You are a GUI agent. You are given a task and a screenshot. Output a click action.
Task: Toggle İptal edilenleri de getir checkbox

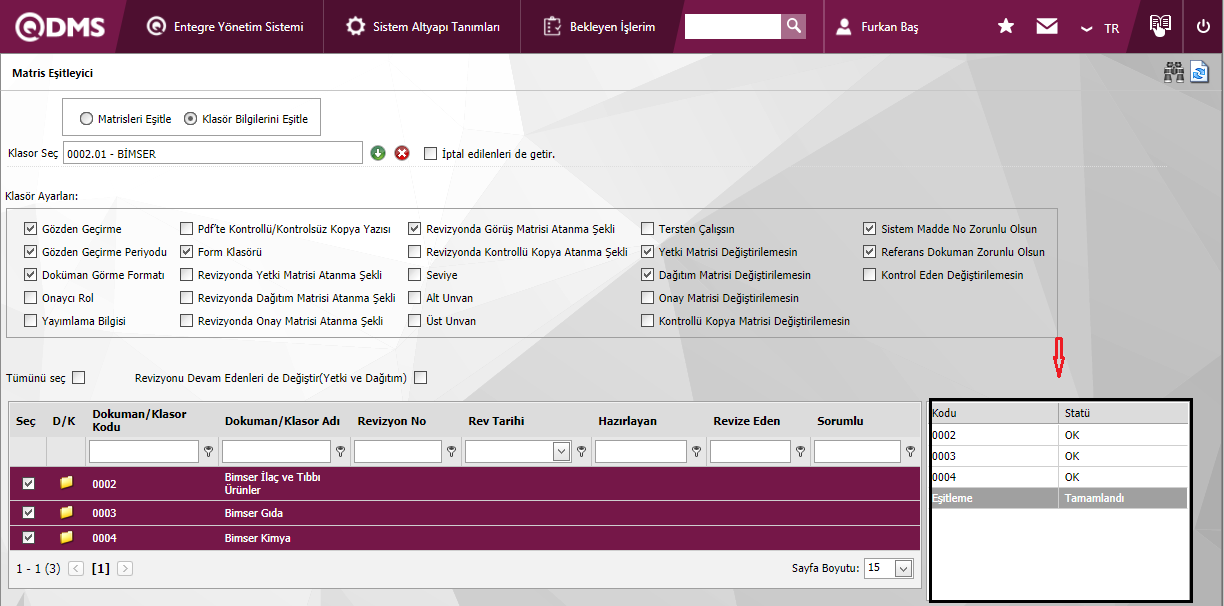(431, 153)
